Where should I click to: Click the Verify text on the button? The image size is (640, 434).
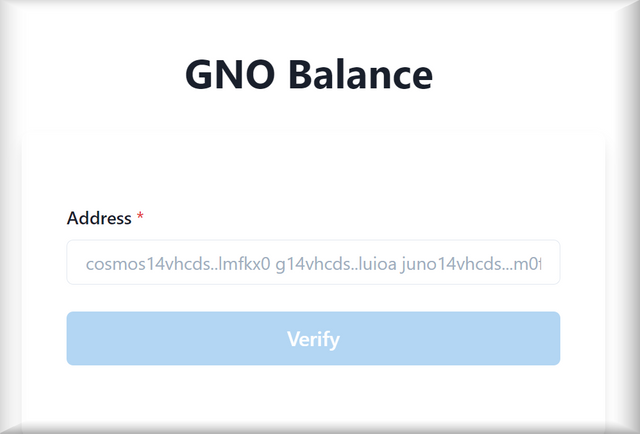click(x=313, y=340)
